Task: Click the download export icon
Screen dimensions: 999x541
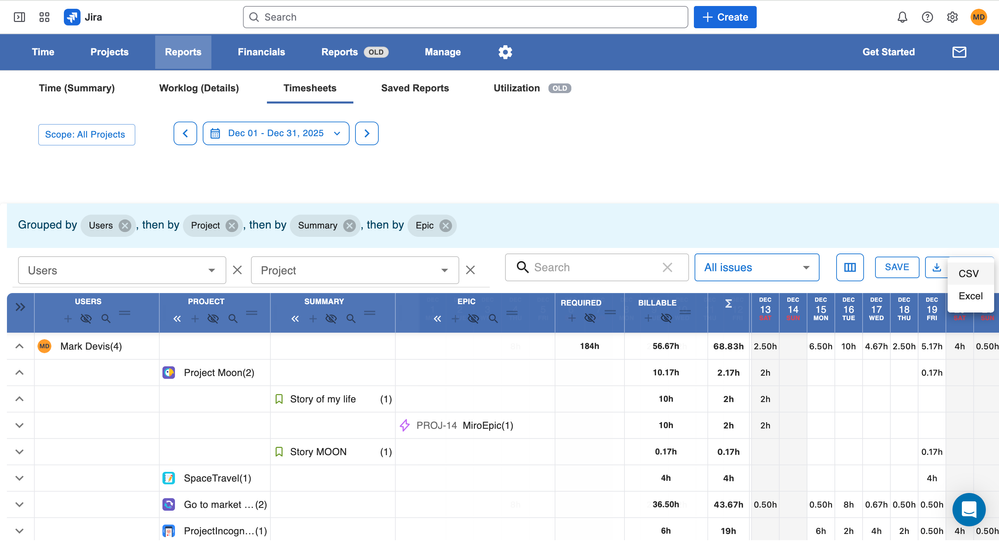Action: pos(936,267)
